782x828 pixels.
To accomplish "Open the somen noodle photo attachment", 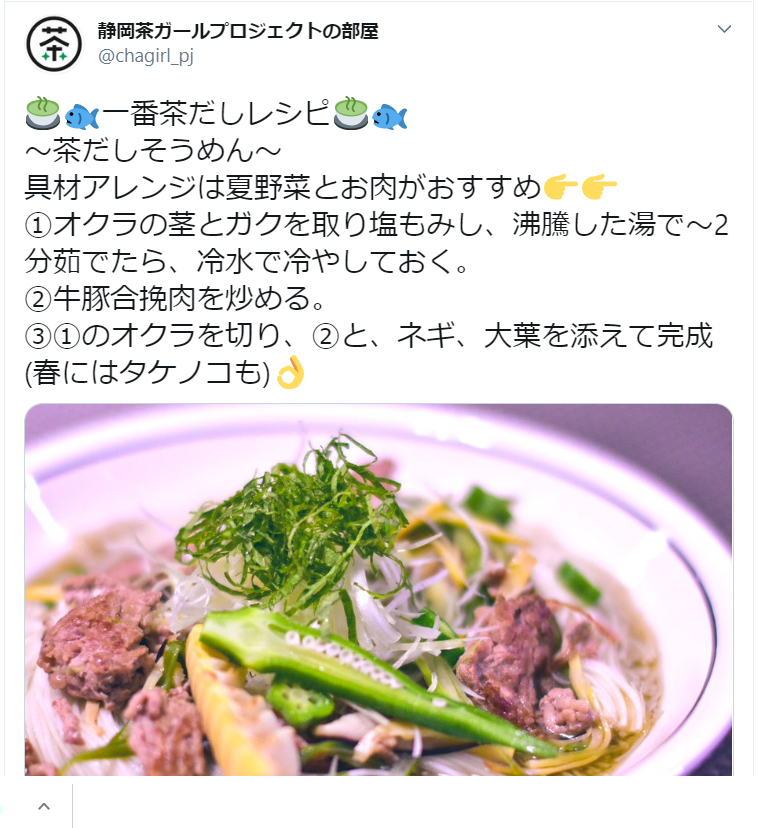I will click(378, 589).
